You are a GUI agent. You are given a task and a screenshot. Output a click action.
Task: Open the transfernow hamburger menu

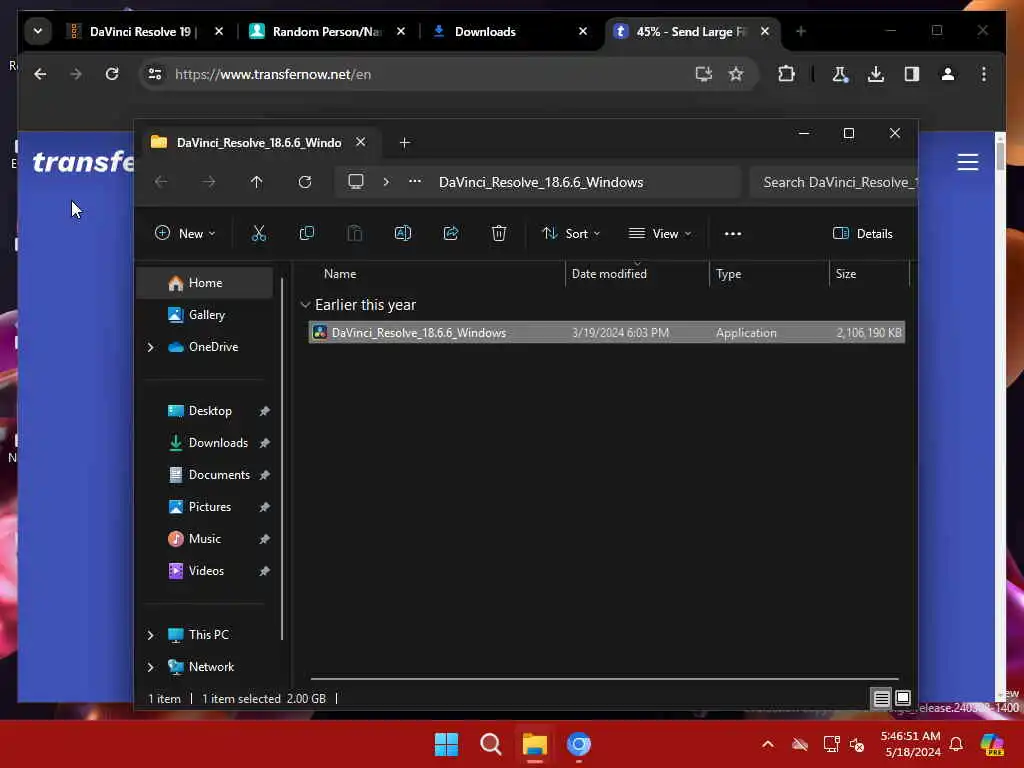[967, 162]
